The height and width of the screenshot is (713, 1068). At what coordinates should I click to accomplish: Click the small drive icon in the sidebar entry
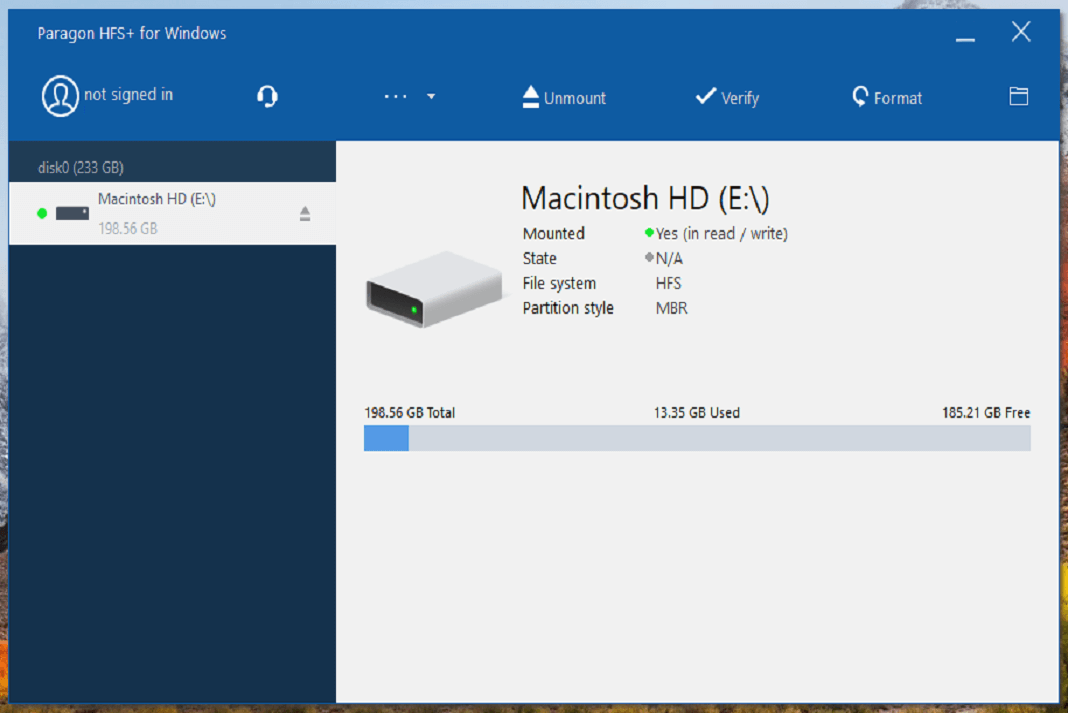tap(72, 213)
